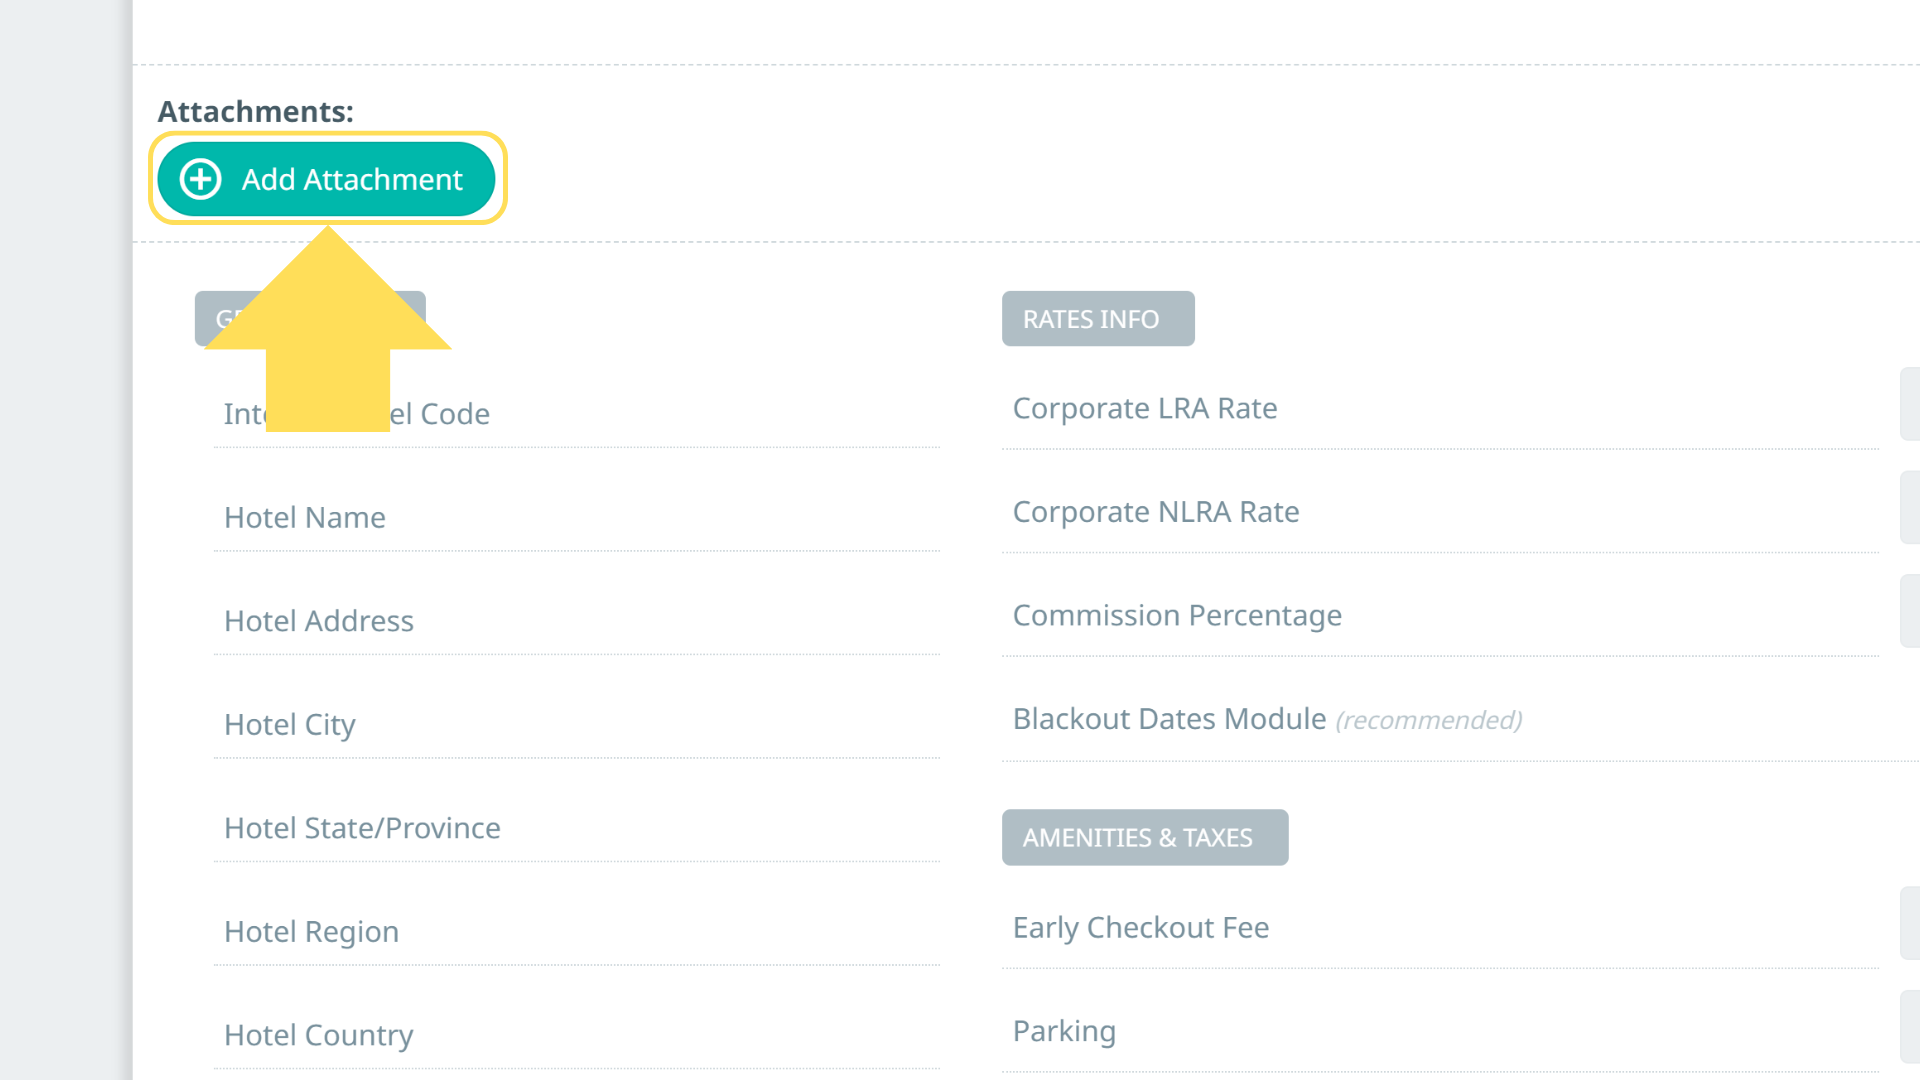Select the Early Checkout Fee row
Screen dimensions: 1920x1080
[1140, 927]
